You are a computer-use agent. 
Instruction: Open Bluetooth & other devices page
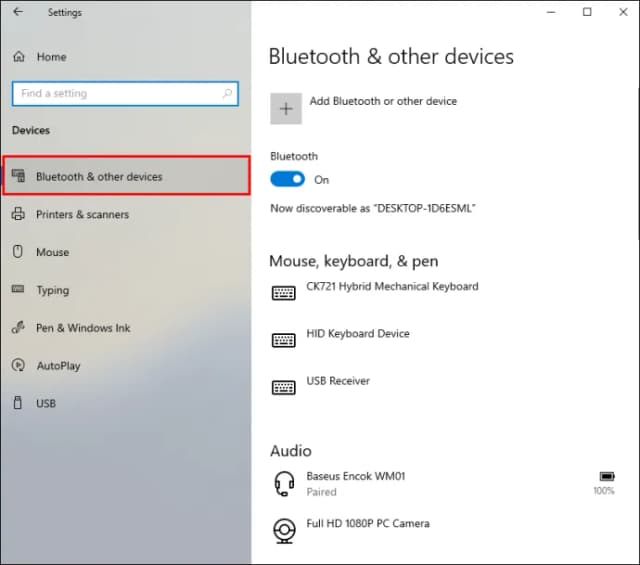(x=98, y=177)
